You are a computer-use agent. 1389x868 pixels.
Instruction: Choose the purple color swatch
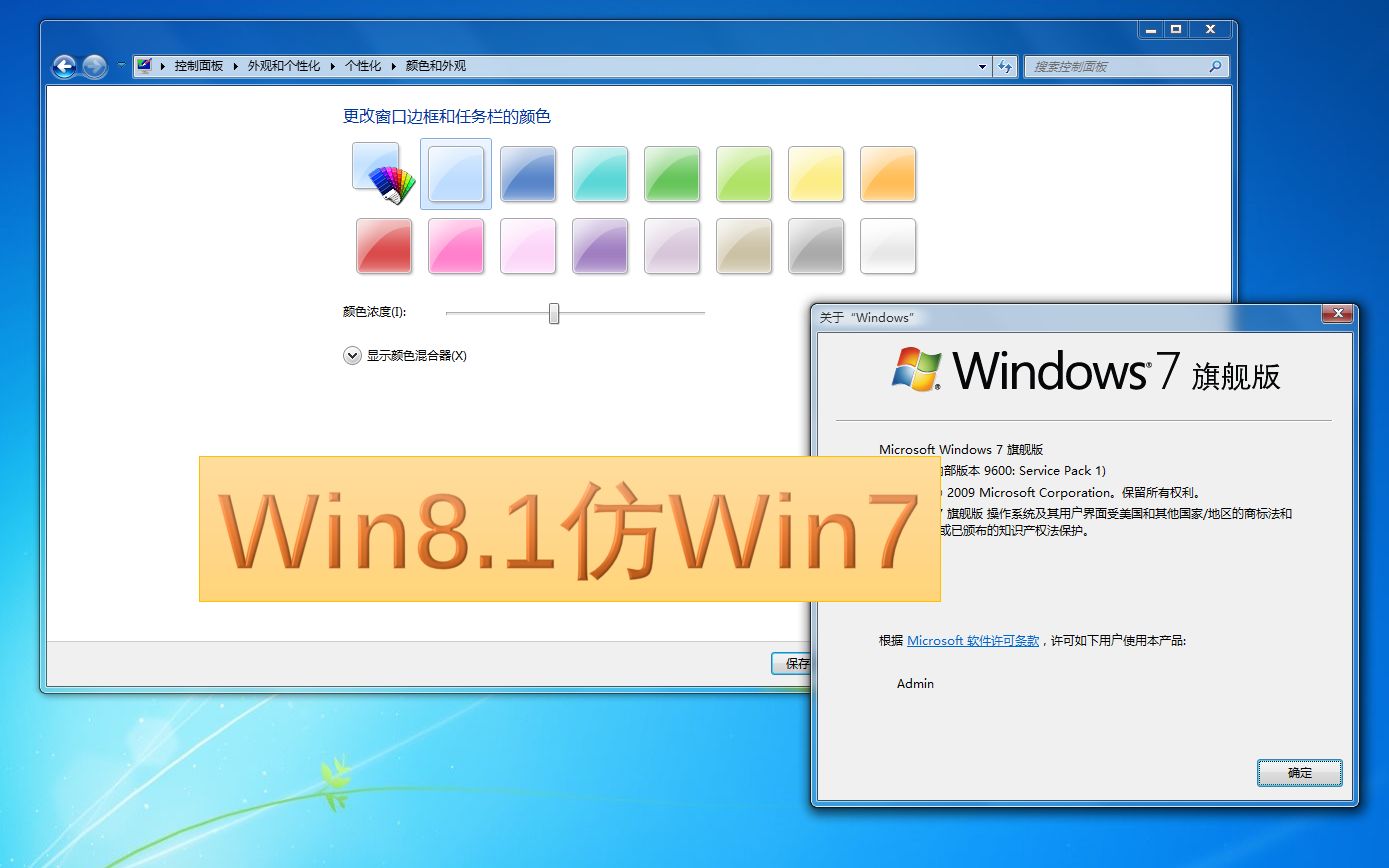pos(600,246)
